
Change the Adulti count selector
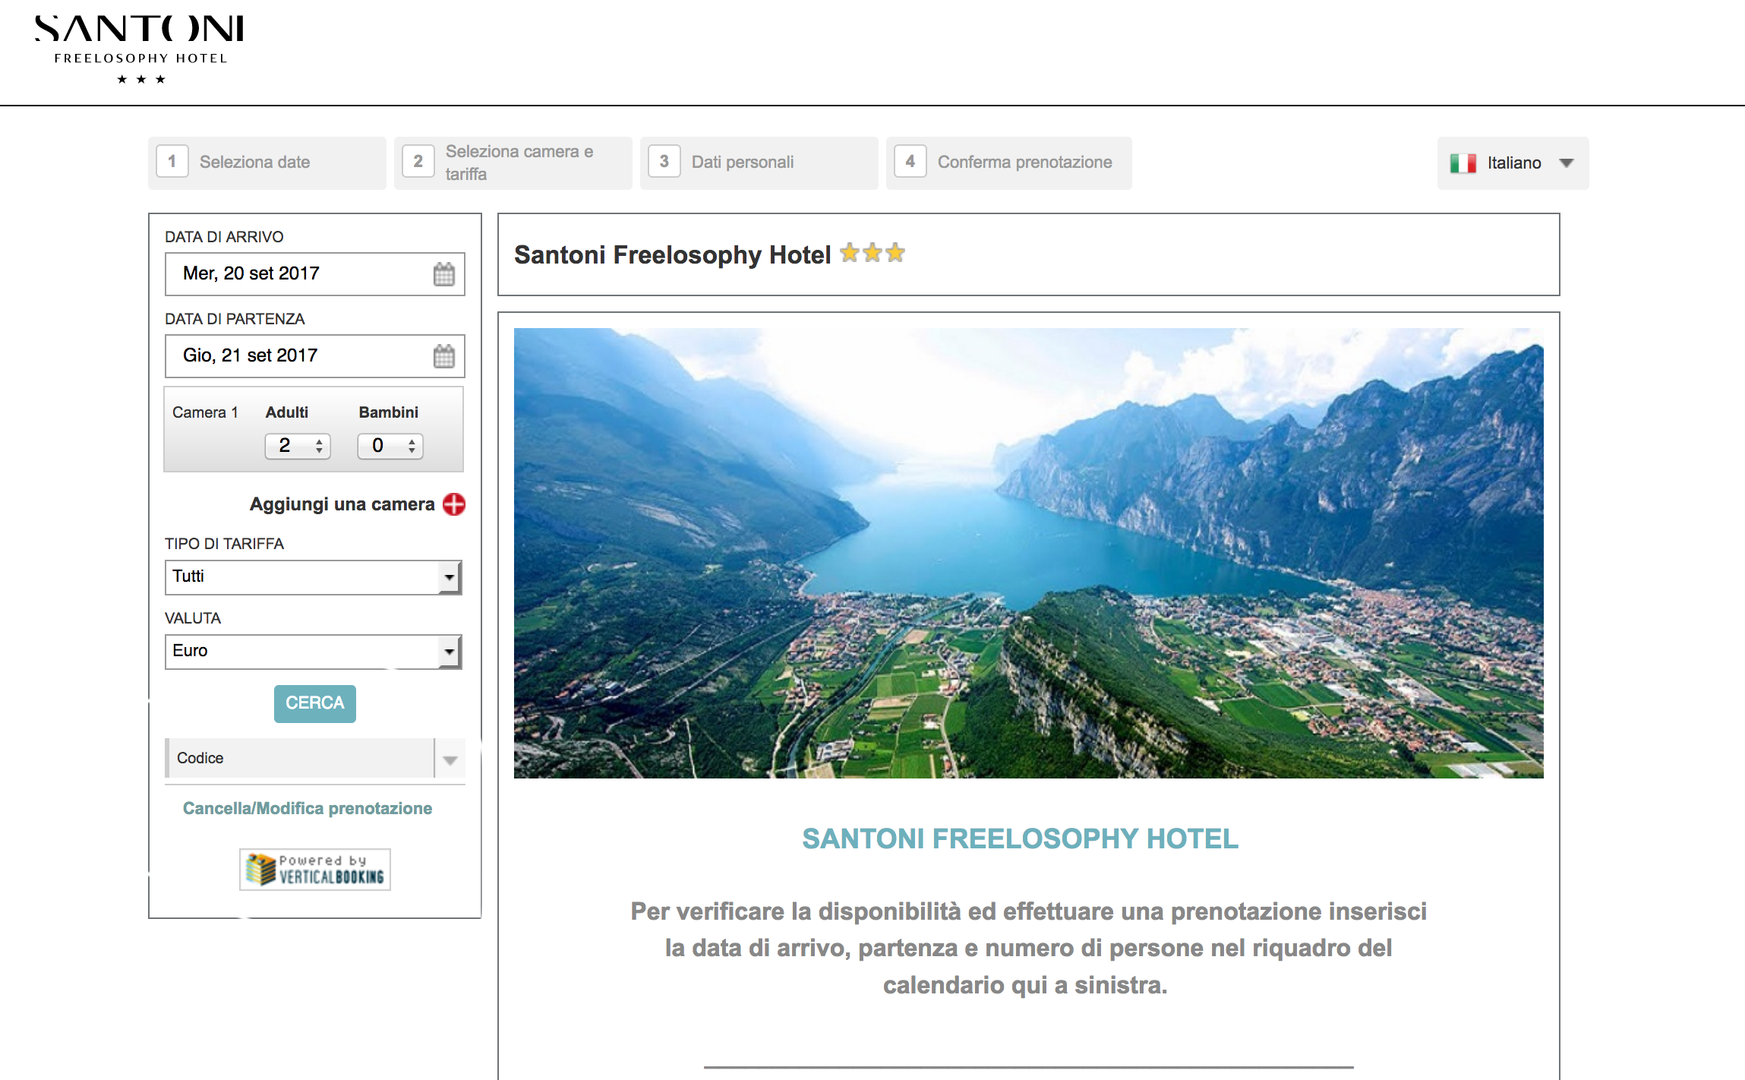click(297, 446)
